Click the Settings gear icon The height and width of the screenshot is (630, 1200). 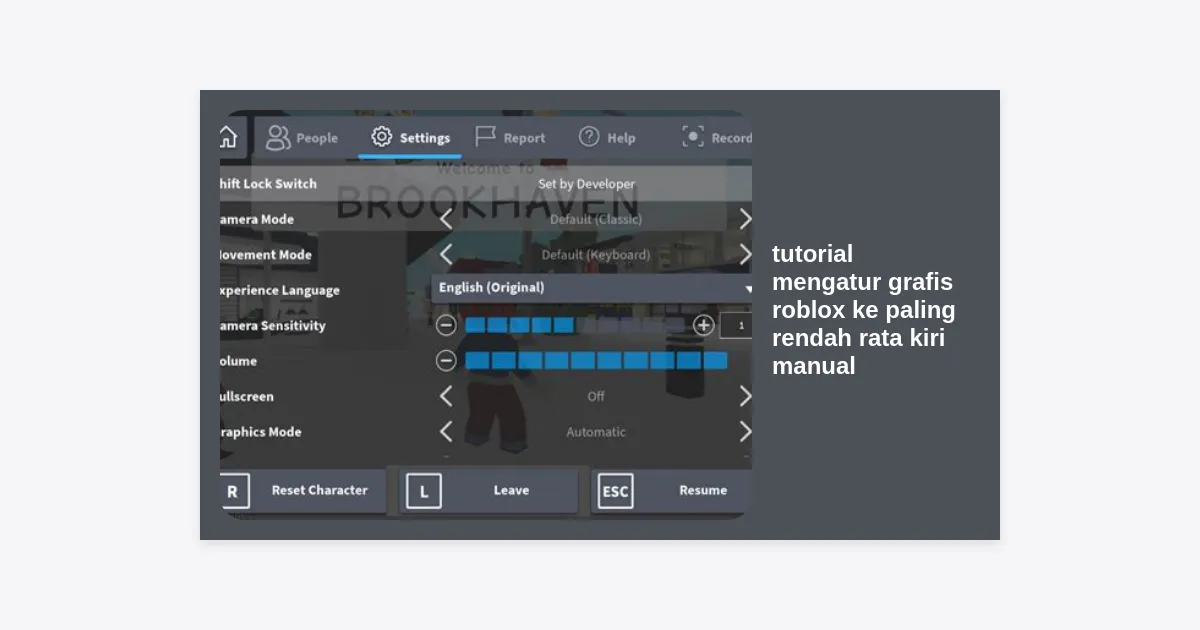point(382,137)
